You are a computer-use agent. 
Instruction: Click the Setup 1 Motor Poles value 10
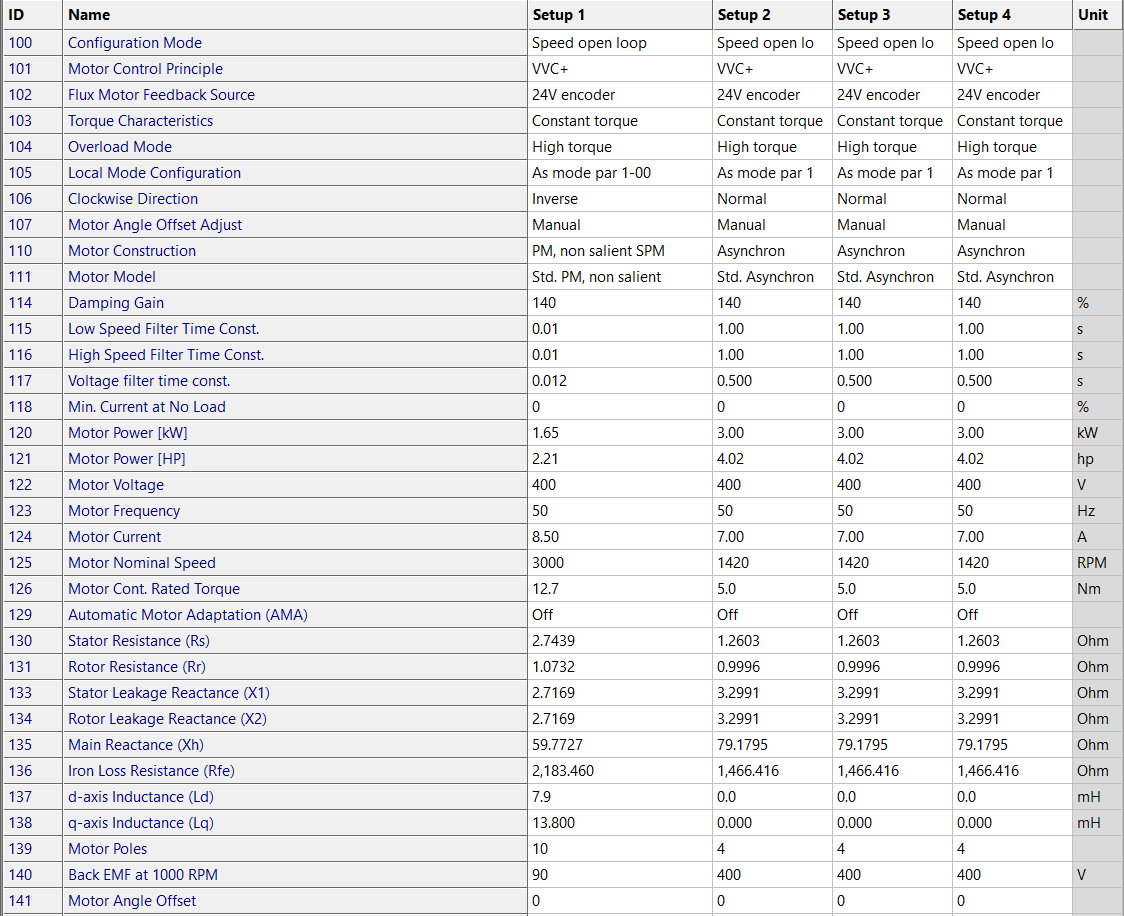(x=540, y=849)
